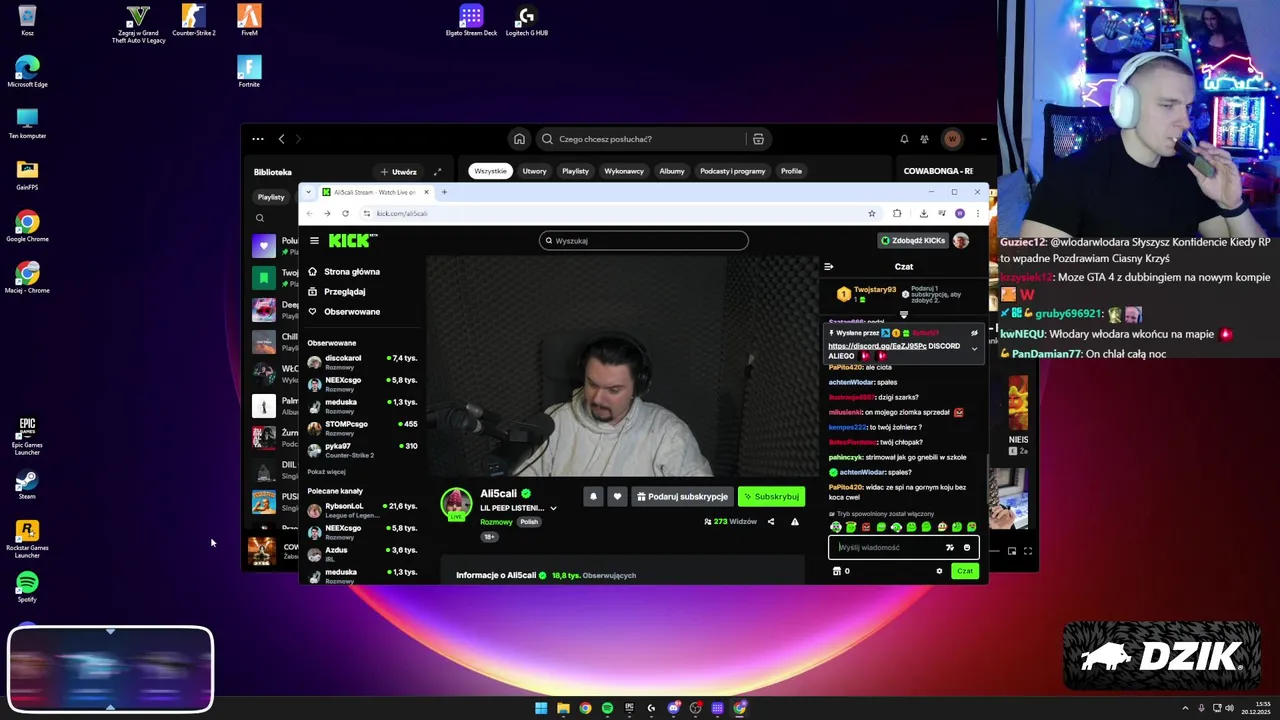The height and width of the screenshot is (720, 1280).
Task: Unpin the pinned Discord chat message
Action: [974, 333]
